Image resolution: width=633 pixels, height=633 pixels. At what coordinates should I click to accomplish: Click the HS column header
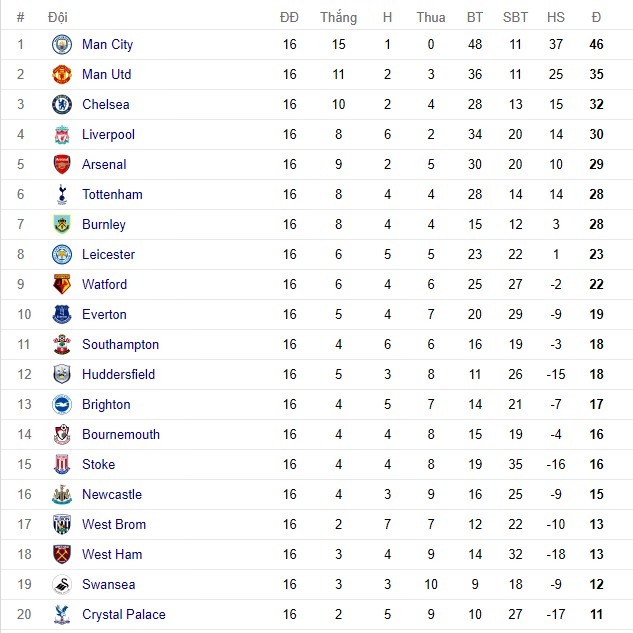[556, 17]
